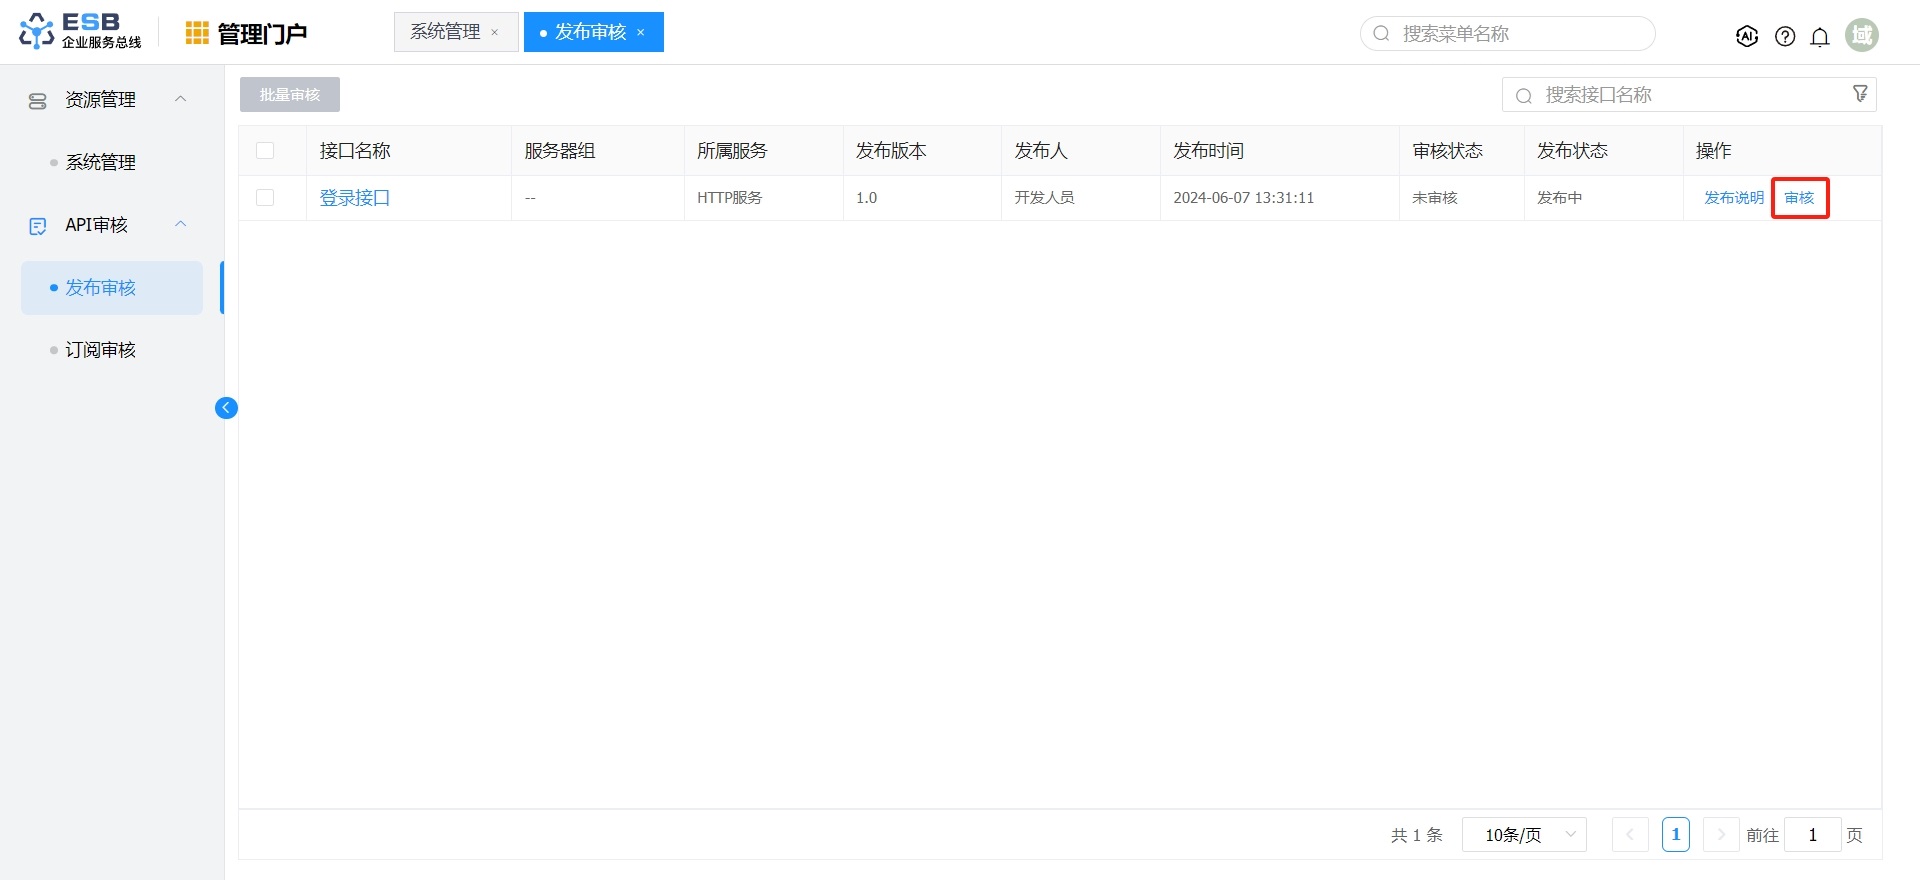Screen dimensions: 1920x880
Task: Toggle the select-all checkbox in table header
Action: 265,151
